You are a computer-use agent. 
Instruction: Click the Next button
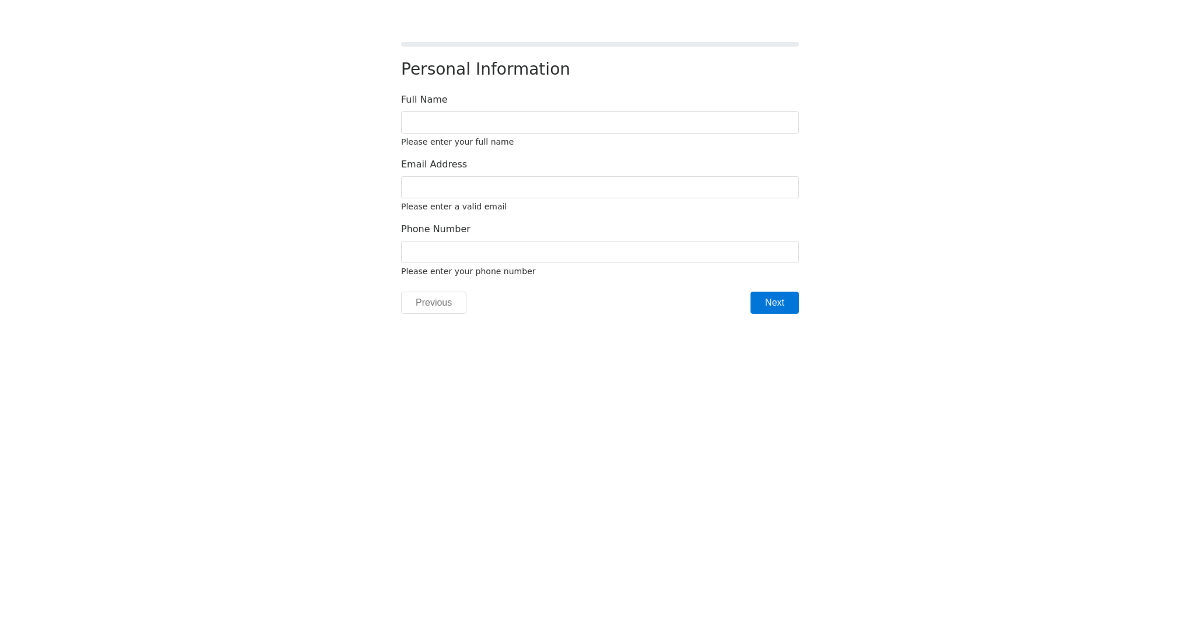(x=774, y=302)
